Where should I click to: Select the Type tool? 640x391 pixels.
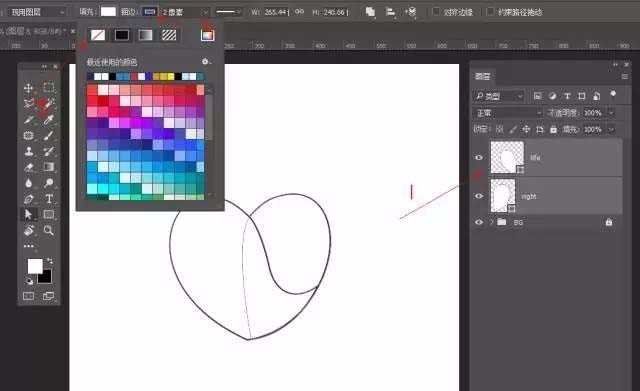click(x=49, y=199)
